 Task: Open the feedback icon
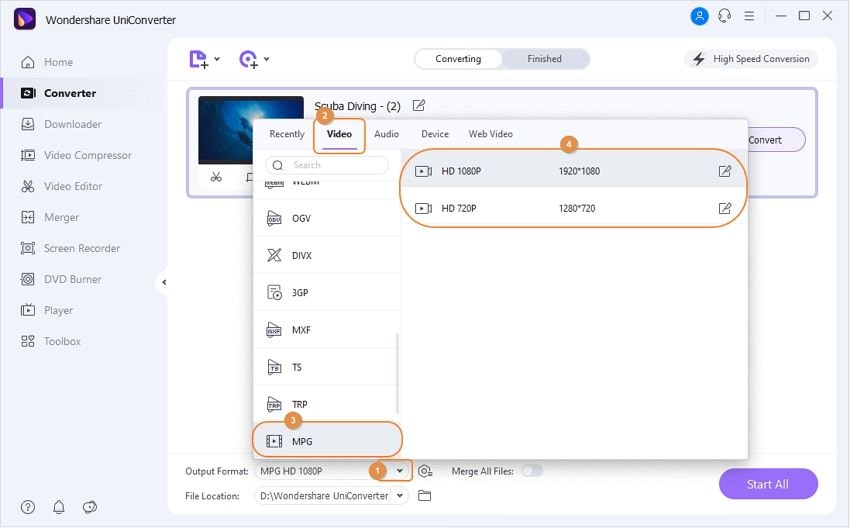point(89,507)
